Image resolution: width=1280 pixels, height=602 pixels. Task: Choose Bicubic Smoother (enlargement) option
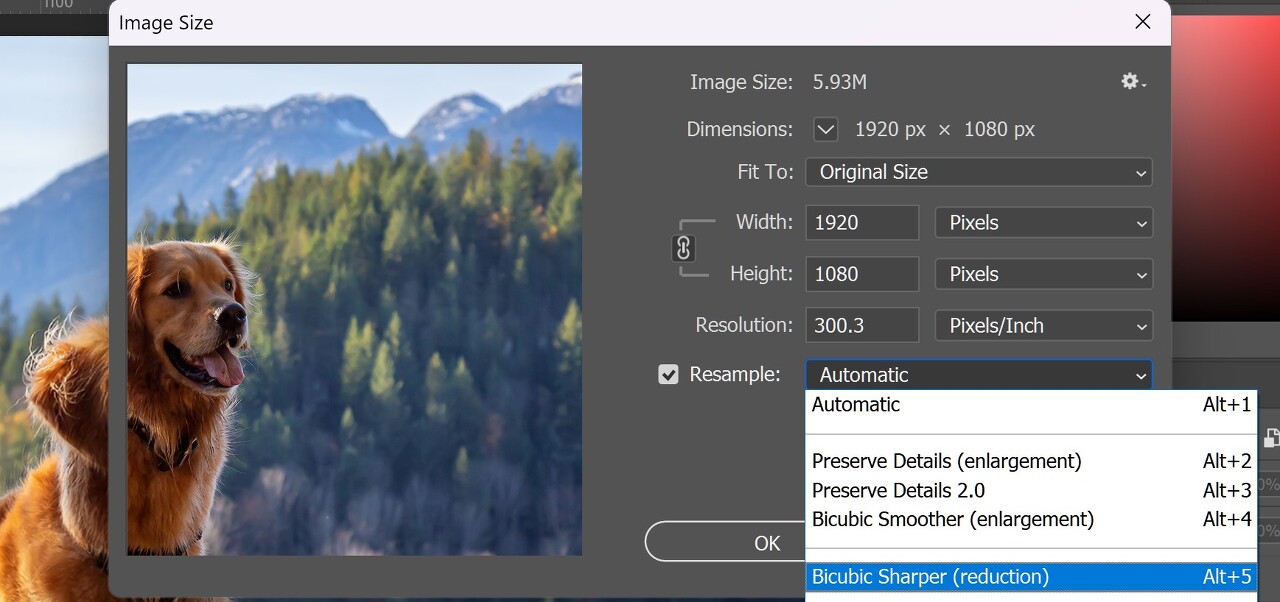(x=1031, y=520)
